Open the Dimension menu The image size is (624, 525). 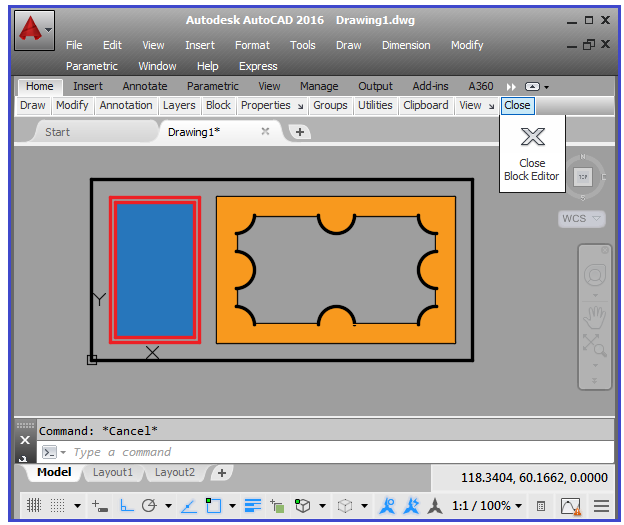tap(405, 45)
